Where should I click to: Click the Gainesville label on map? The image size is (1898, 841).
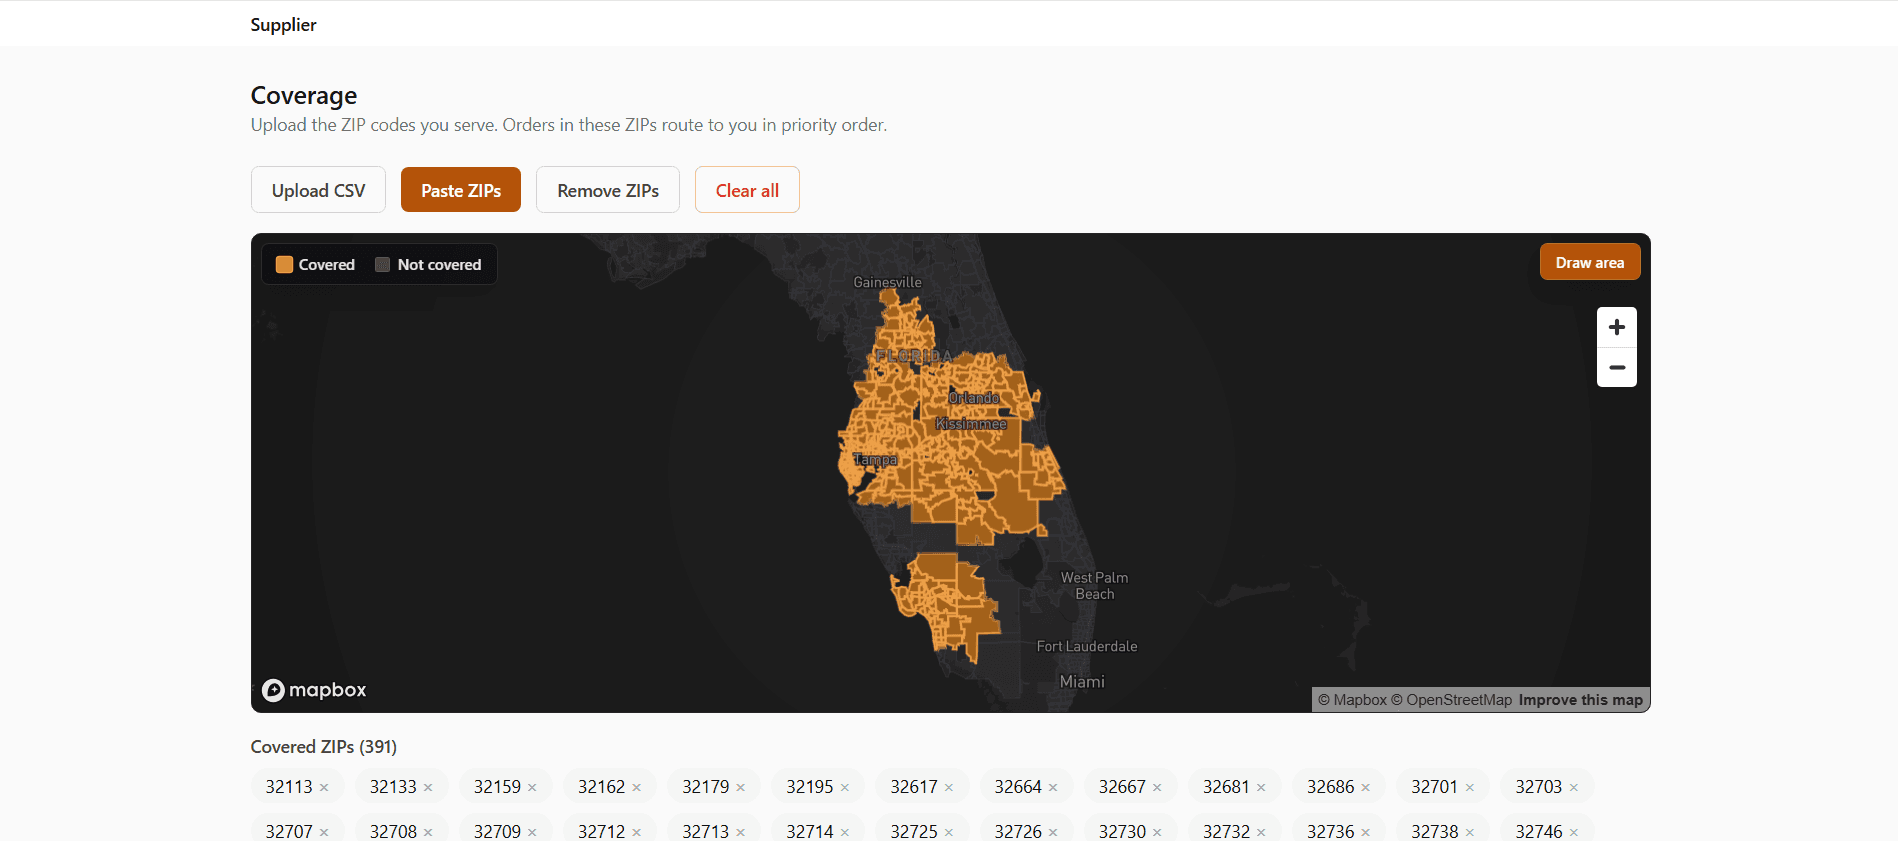coord(887,282)
